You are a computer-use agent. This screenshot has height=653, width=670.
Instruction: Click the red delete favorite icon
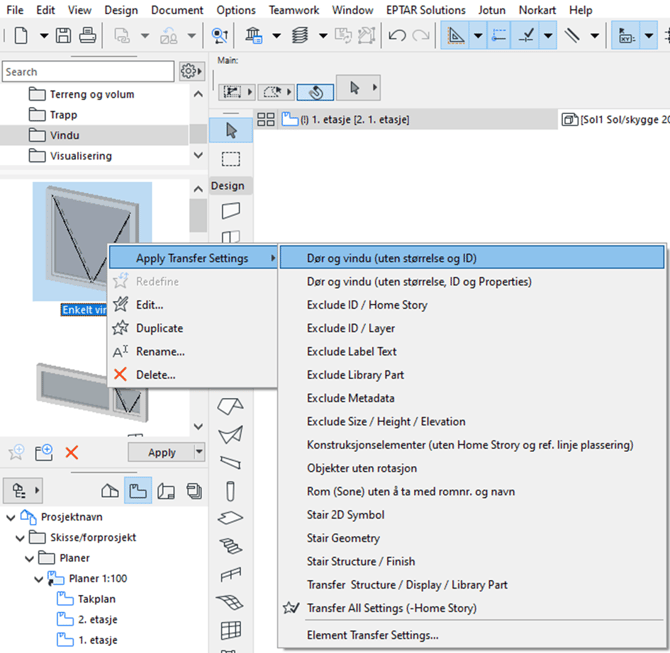coord(72,452)
